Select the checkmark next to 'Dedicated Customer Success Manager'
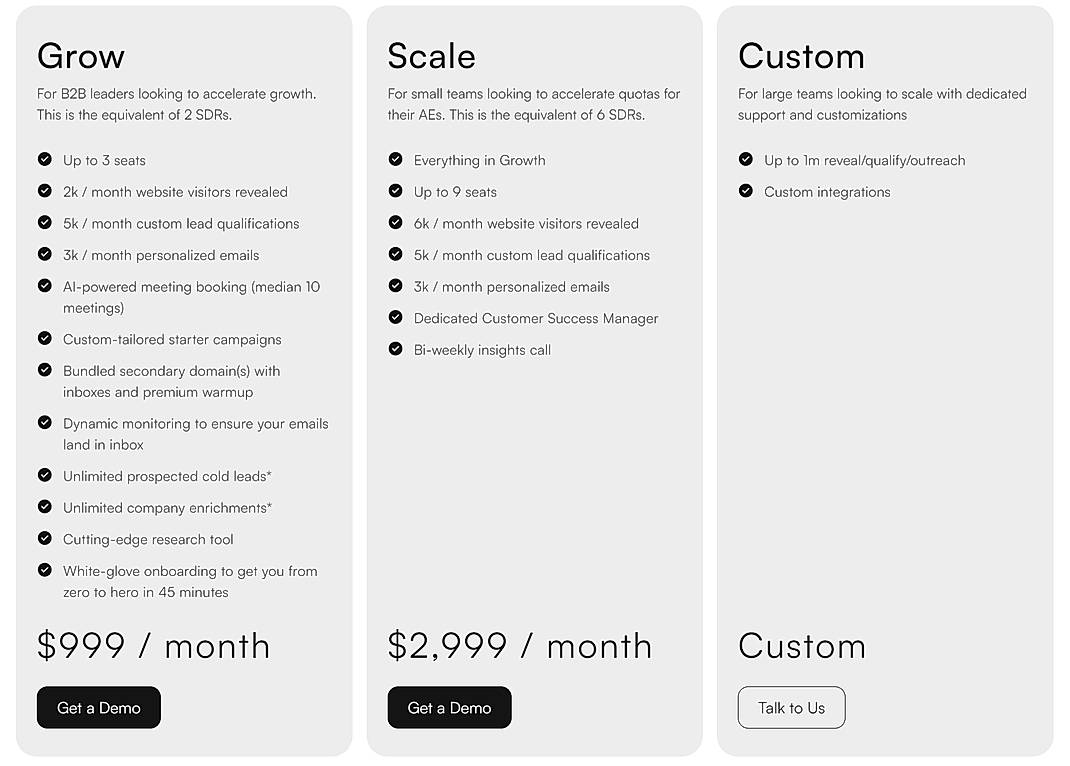 [396, 318]
